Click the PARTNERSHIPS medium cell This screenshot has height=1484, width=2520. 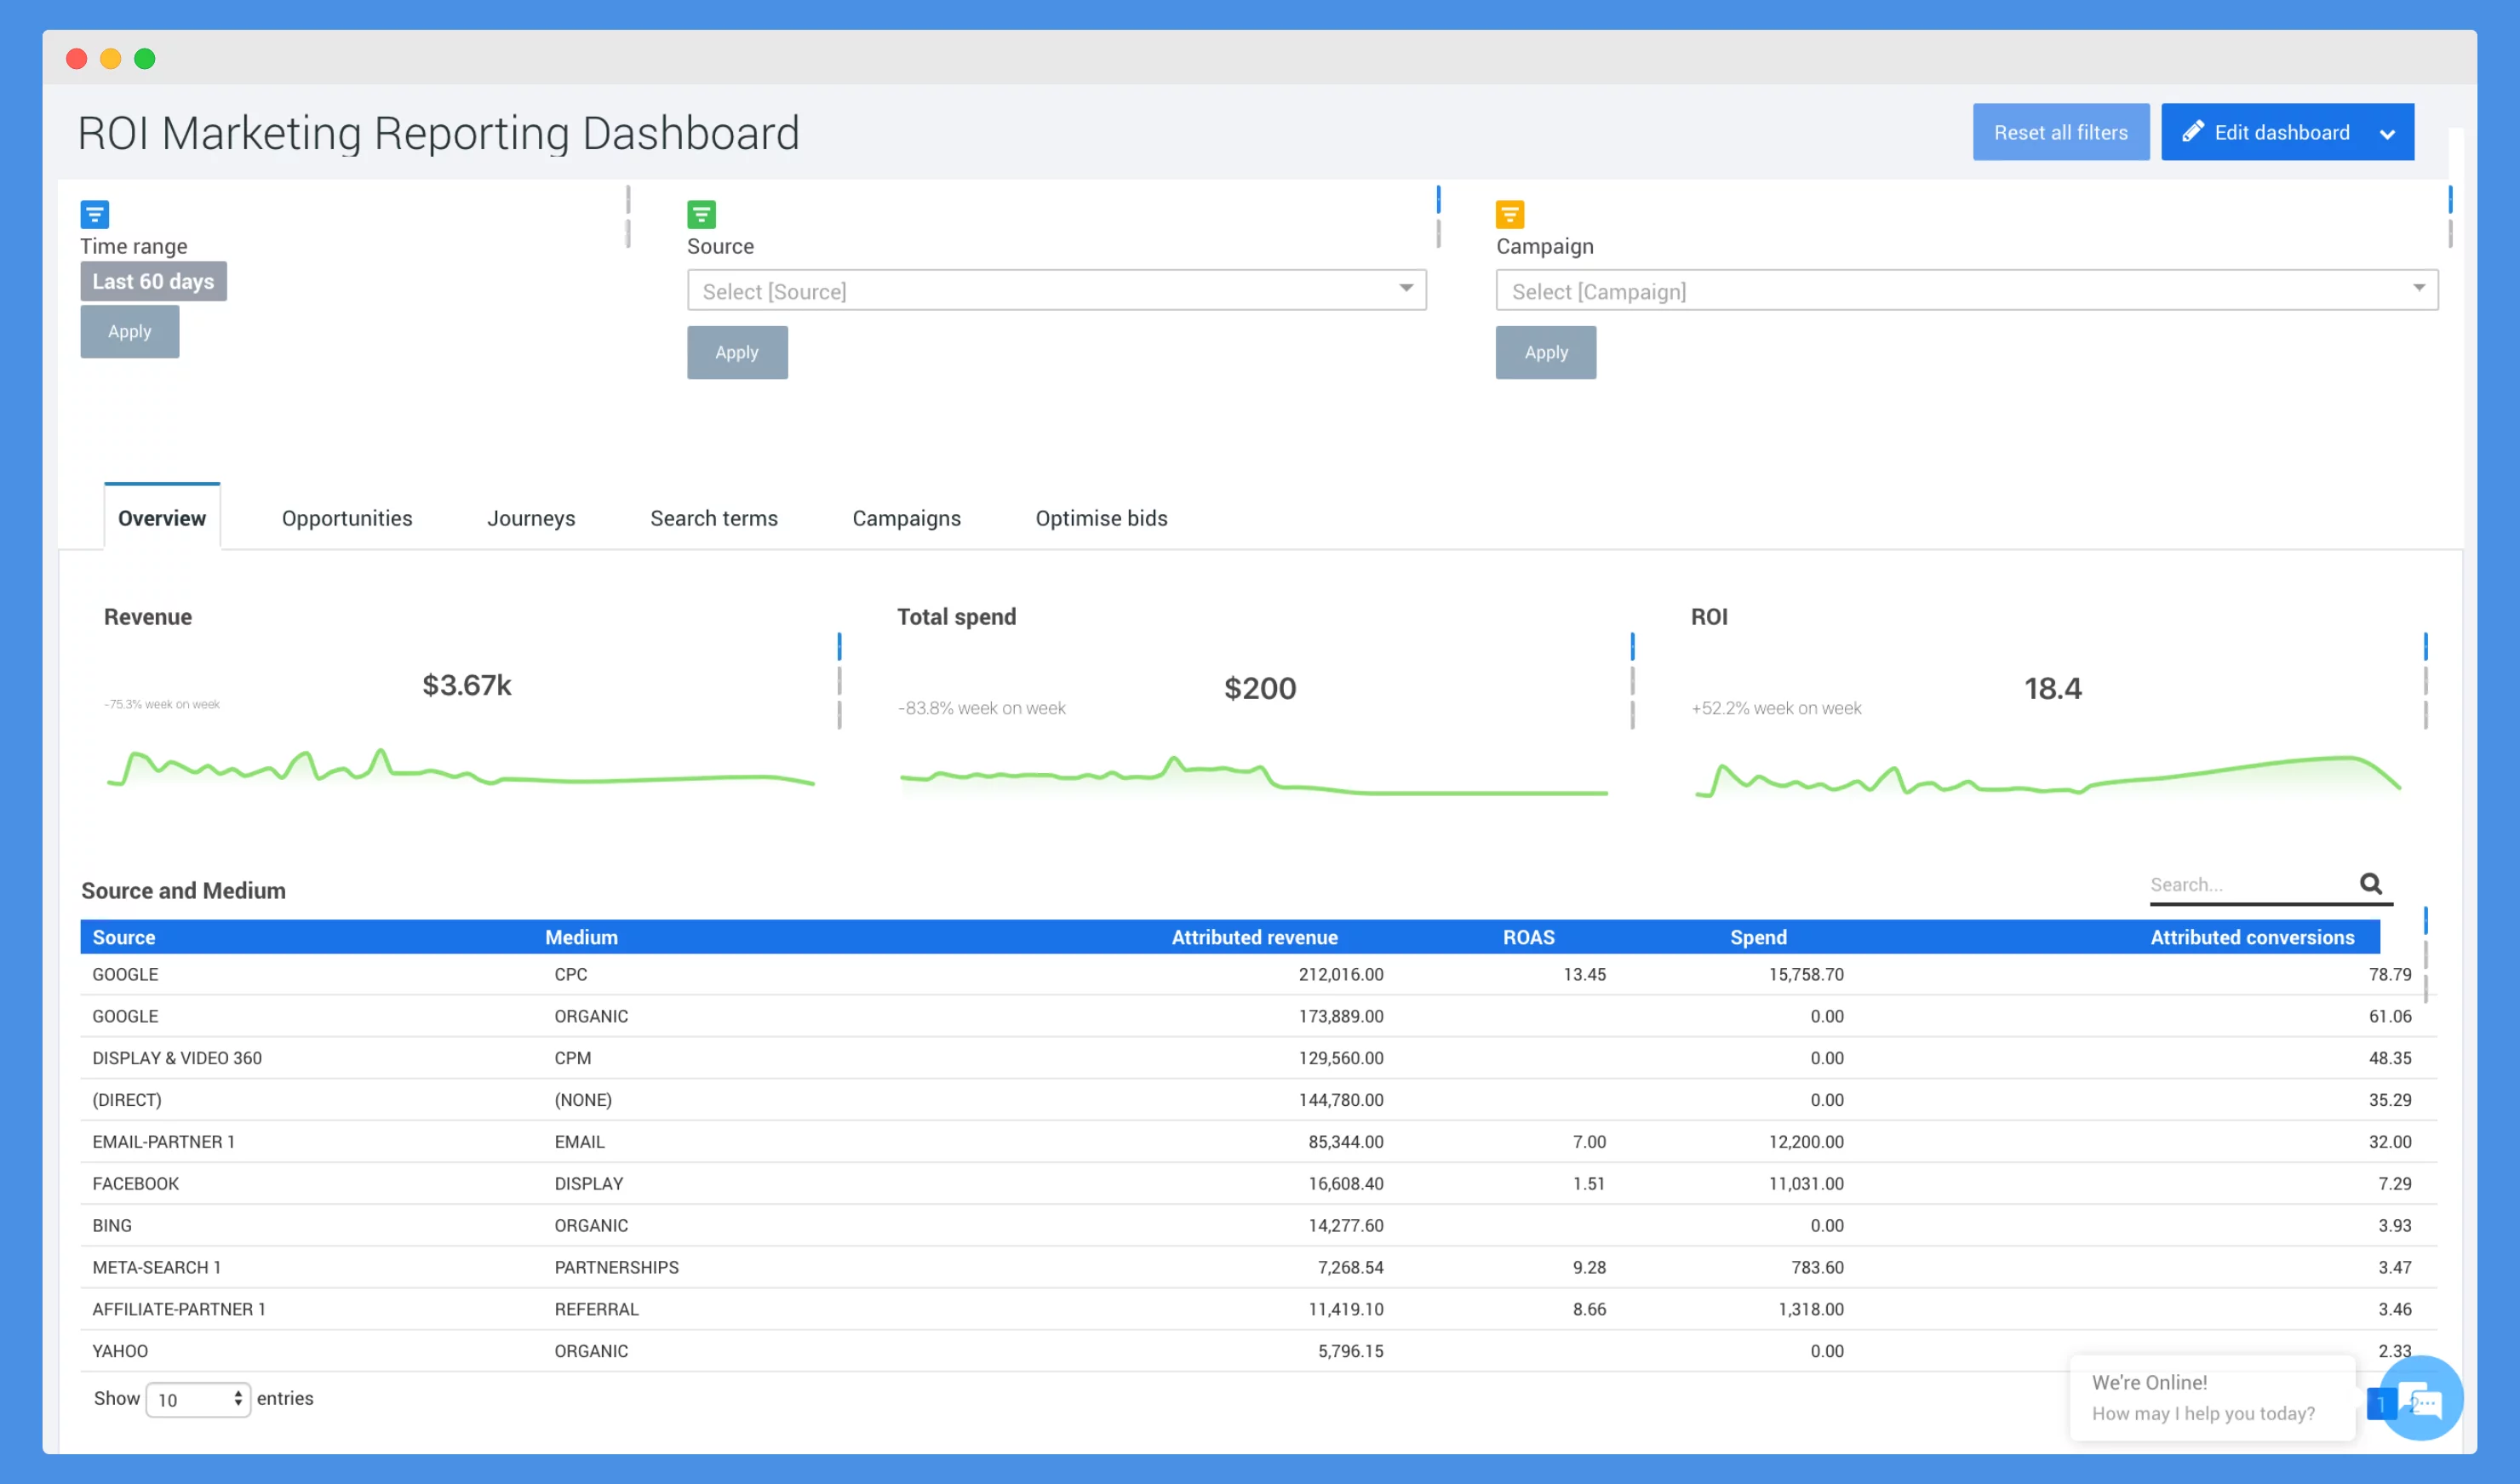pyautogui.click(x=617, y=1268)
